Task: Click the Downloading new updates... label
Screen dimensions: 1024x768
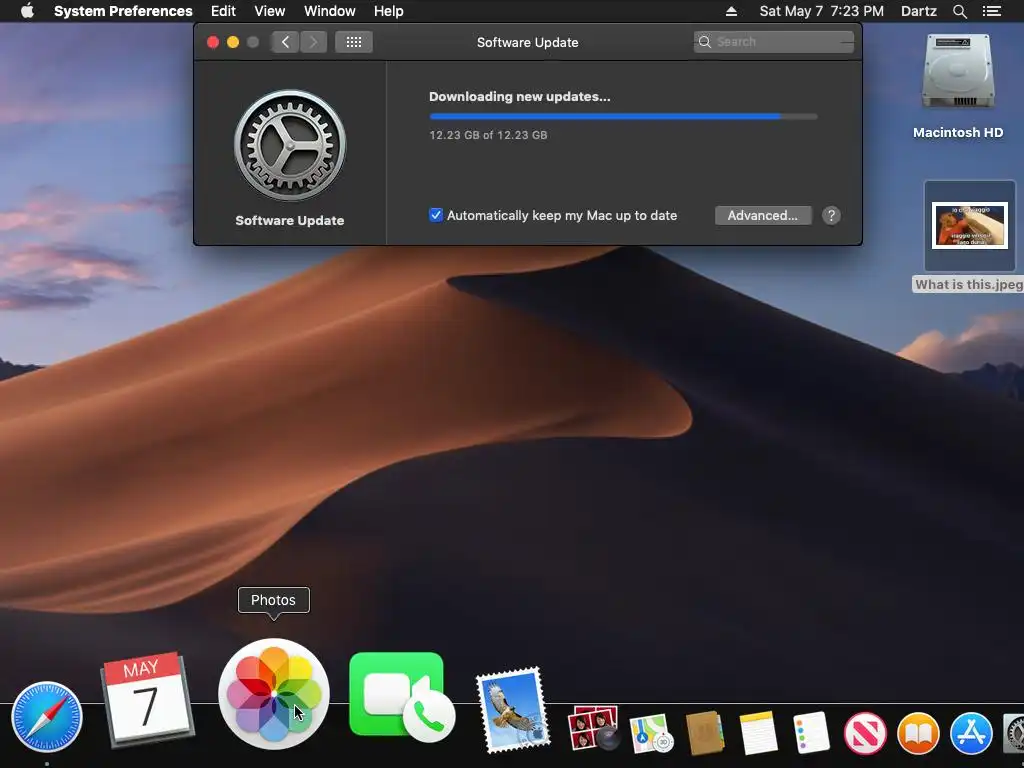Action: pos(520,97)
